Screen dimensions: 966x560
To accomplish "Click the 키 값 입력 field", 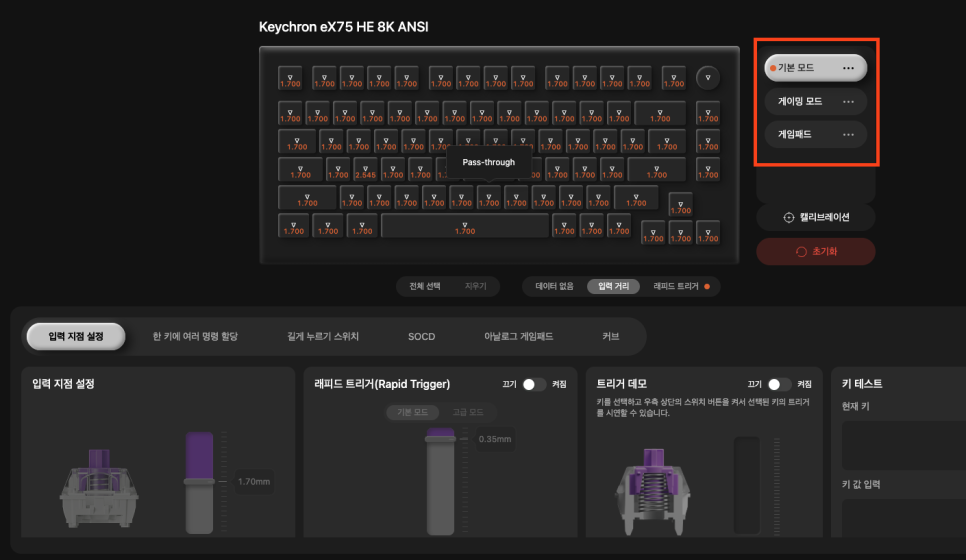I will tap(904, 517).
